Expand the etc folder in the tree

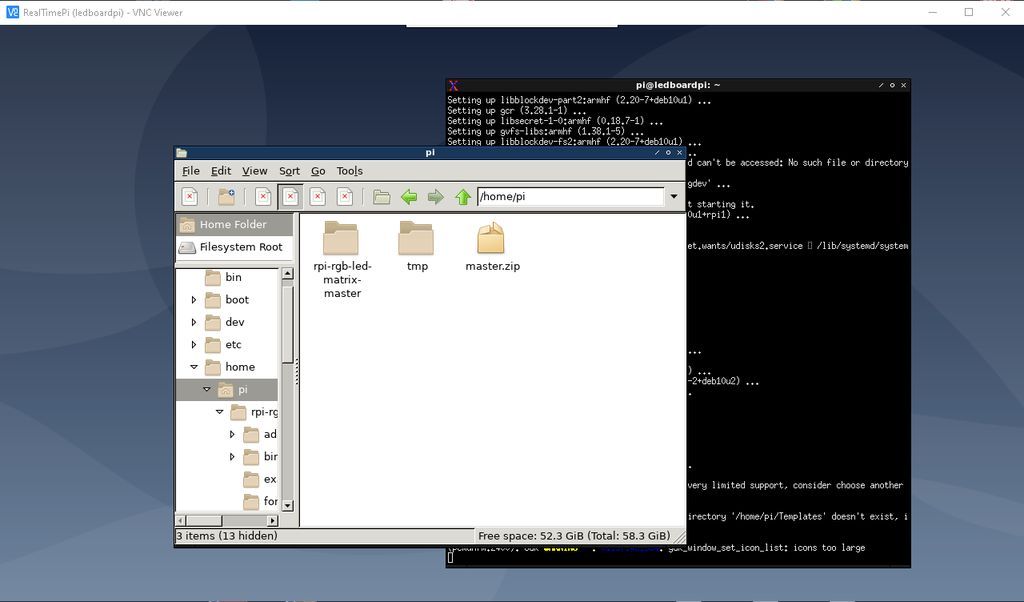[x=194, y=345]
